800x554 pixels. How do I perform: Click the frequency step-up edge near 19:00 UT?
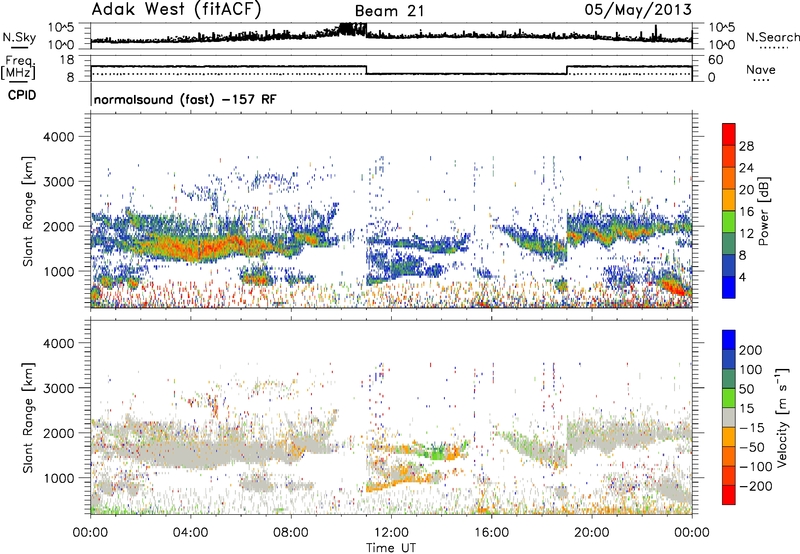(567, 70)
